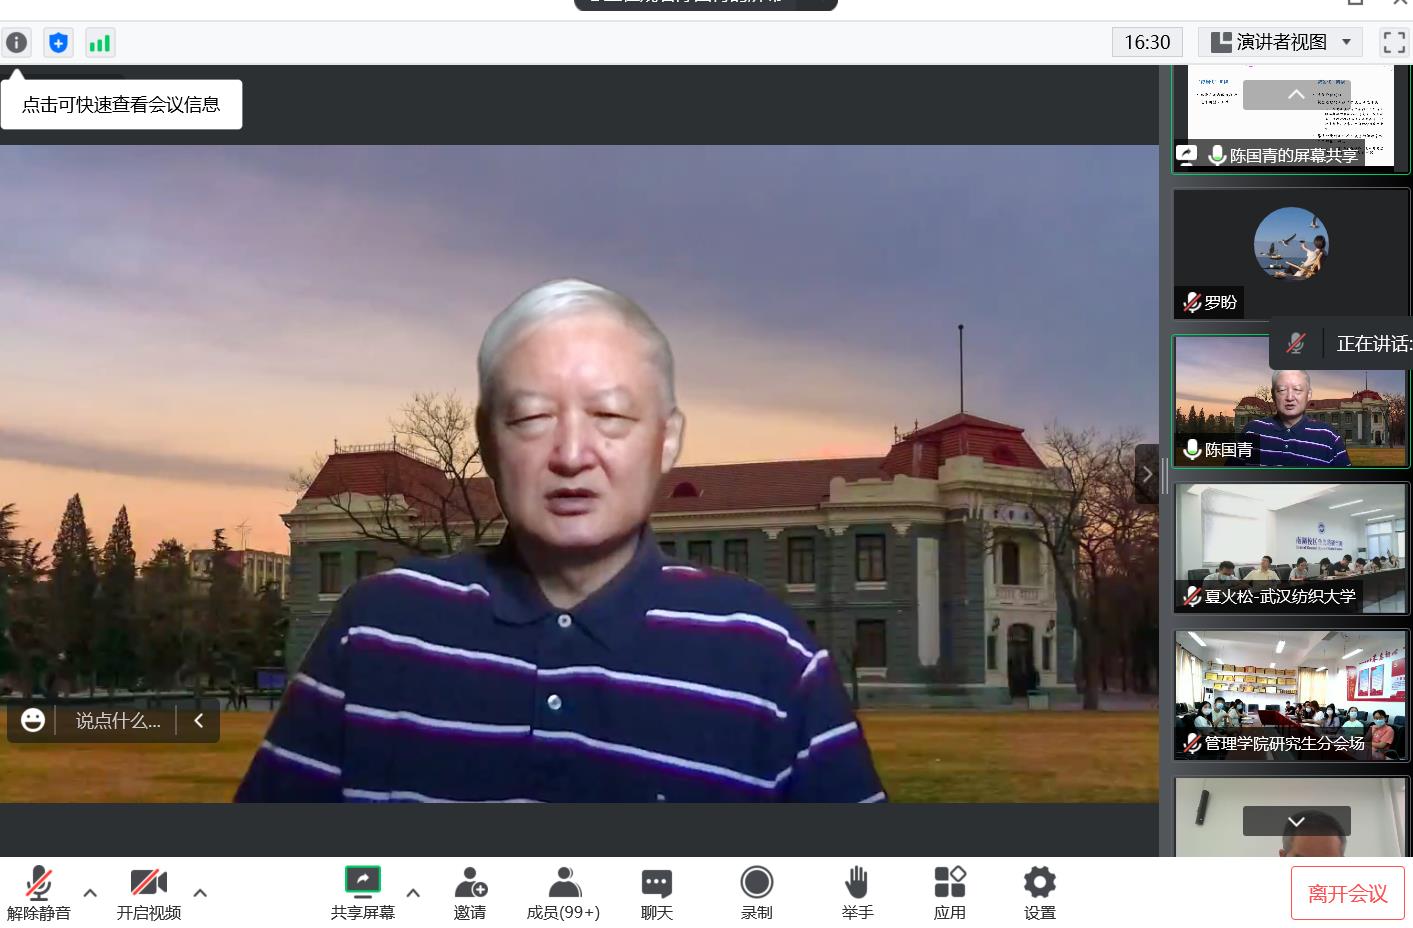Turn on camera with 开启视频
1413x928 pixels.
148,892
